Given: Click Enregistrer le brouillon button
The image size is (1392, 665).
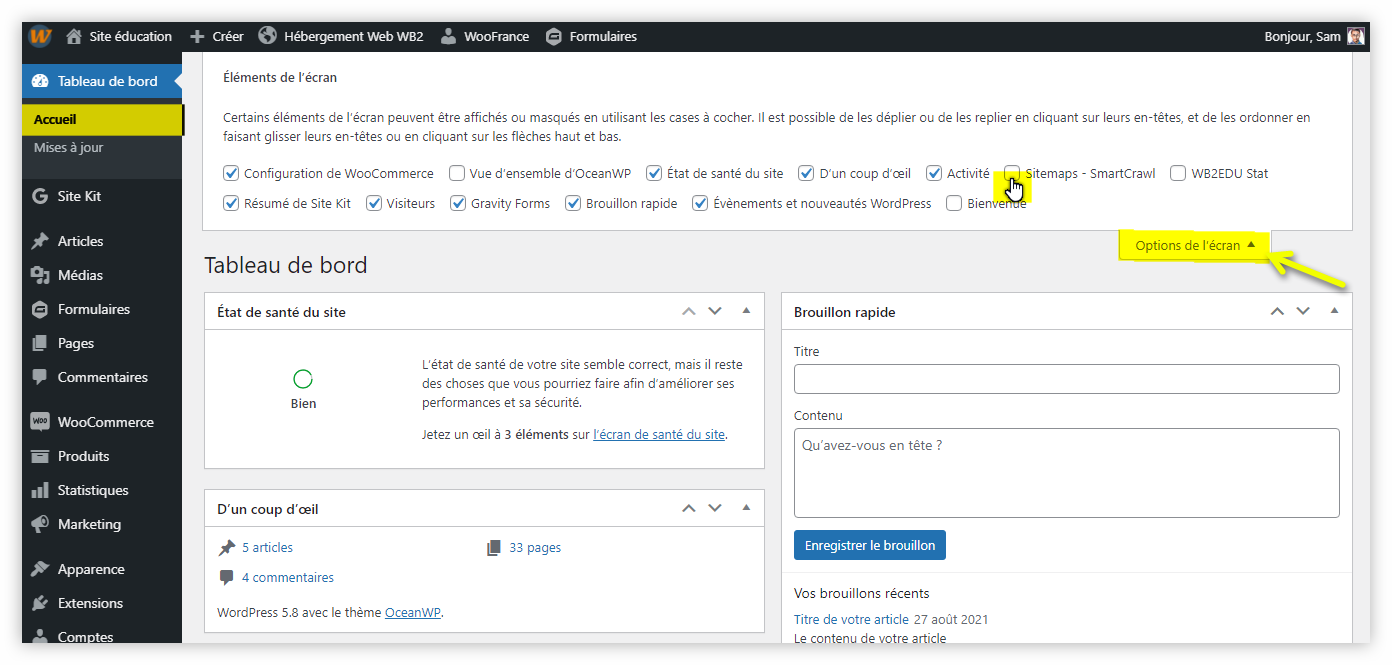Looking at the screenshot, I should [869, 545].
